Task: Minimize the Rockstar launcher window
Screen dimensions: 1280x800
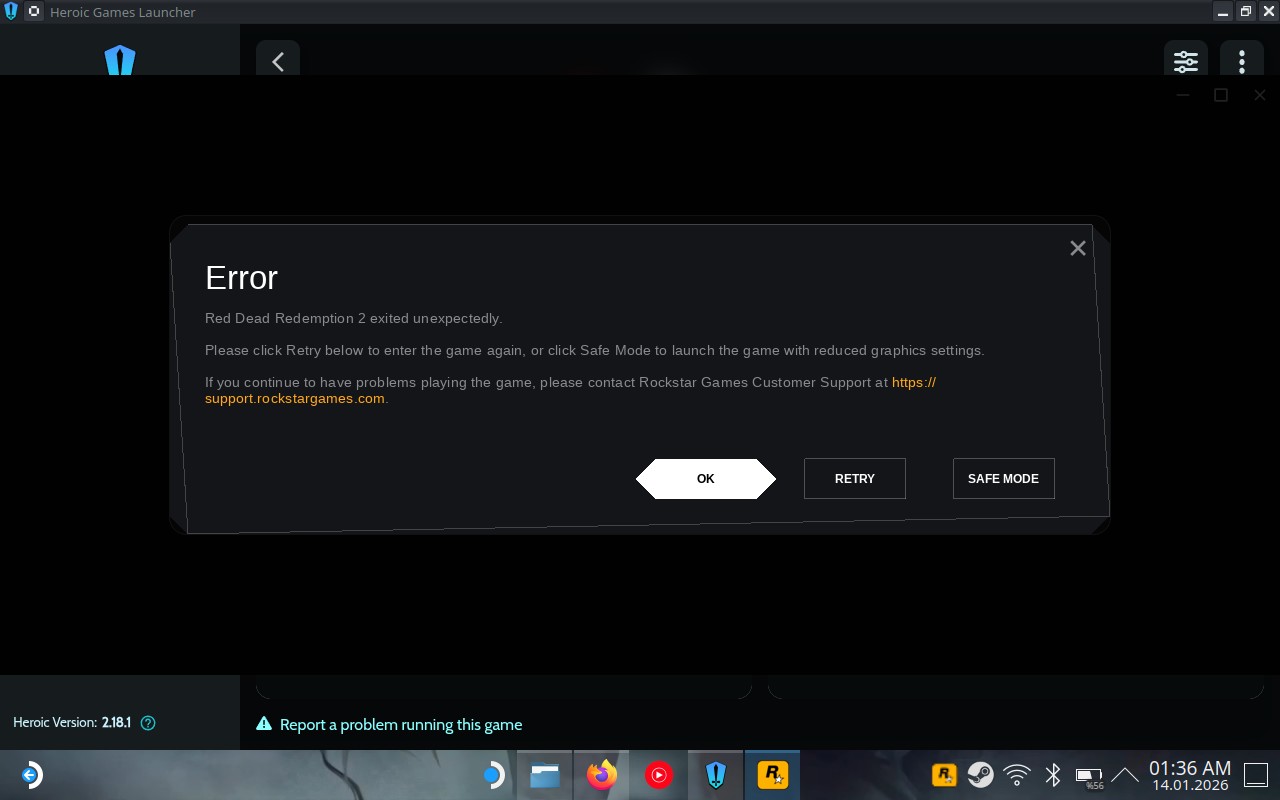Action: (1183, 95)
